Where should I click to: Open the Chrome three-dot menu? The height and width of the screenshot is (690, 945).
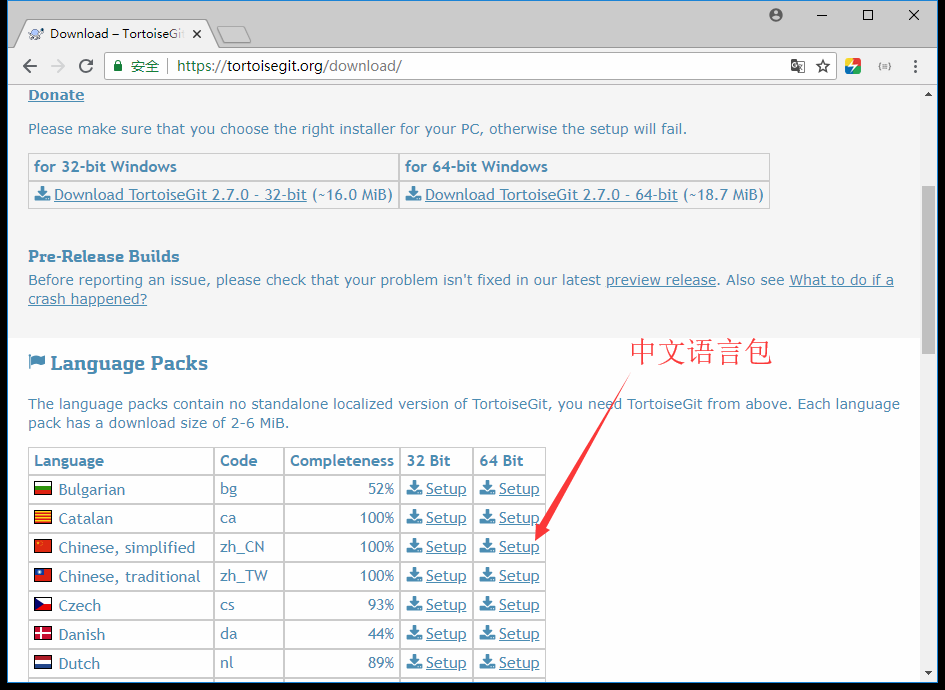915,66
